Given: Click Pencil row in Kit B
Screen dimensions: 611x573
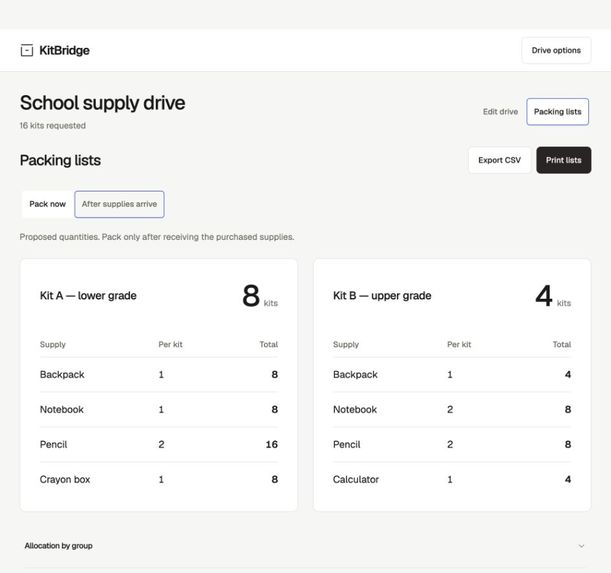Looking at the screenshot, I should pyautogui.click(x=452, y=444).
